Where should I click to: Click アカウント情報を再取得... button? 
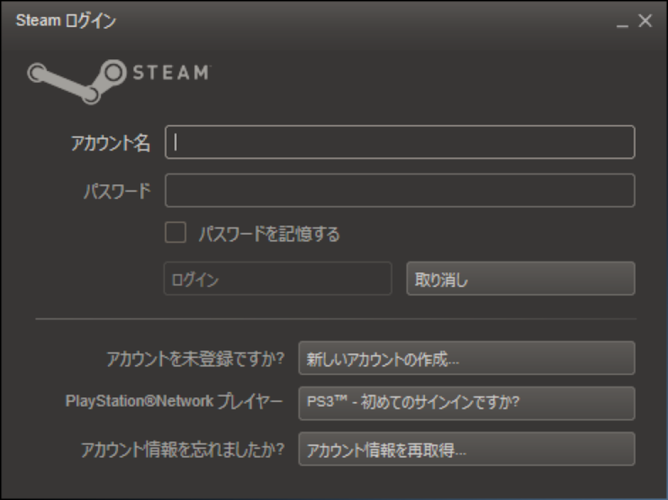(466, 449)
